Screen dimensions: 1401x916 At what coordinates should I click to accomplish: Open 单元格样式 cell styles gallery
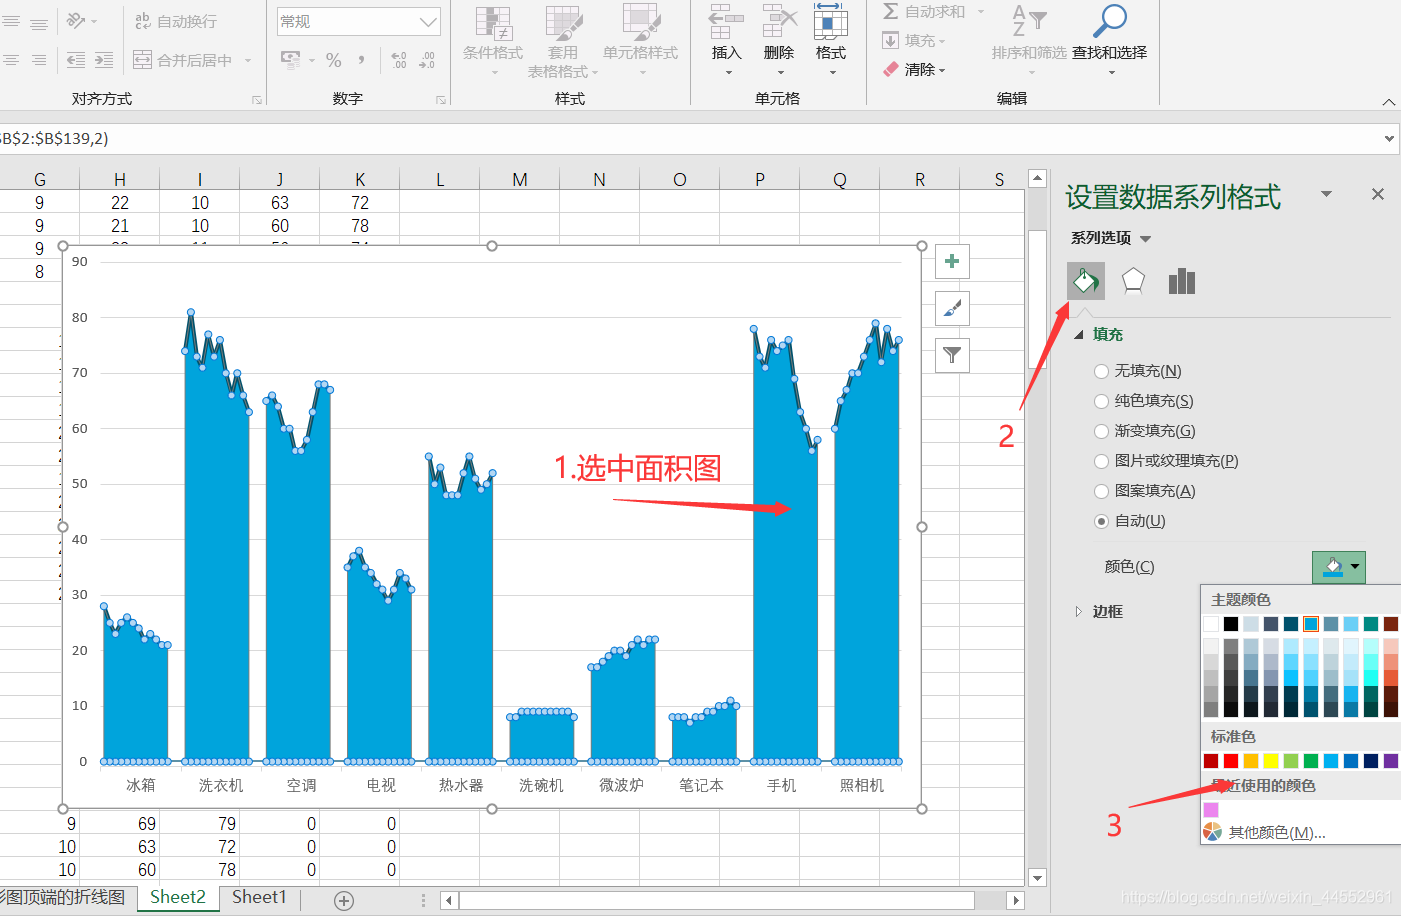[x=640, y=41]
